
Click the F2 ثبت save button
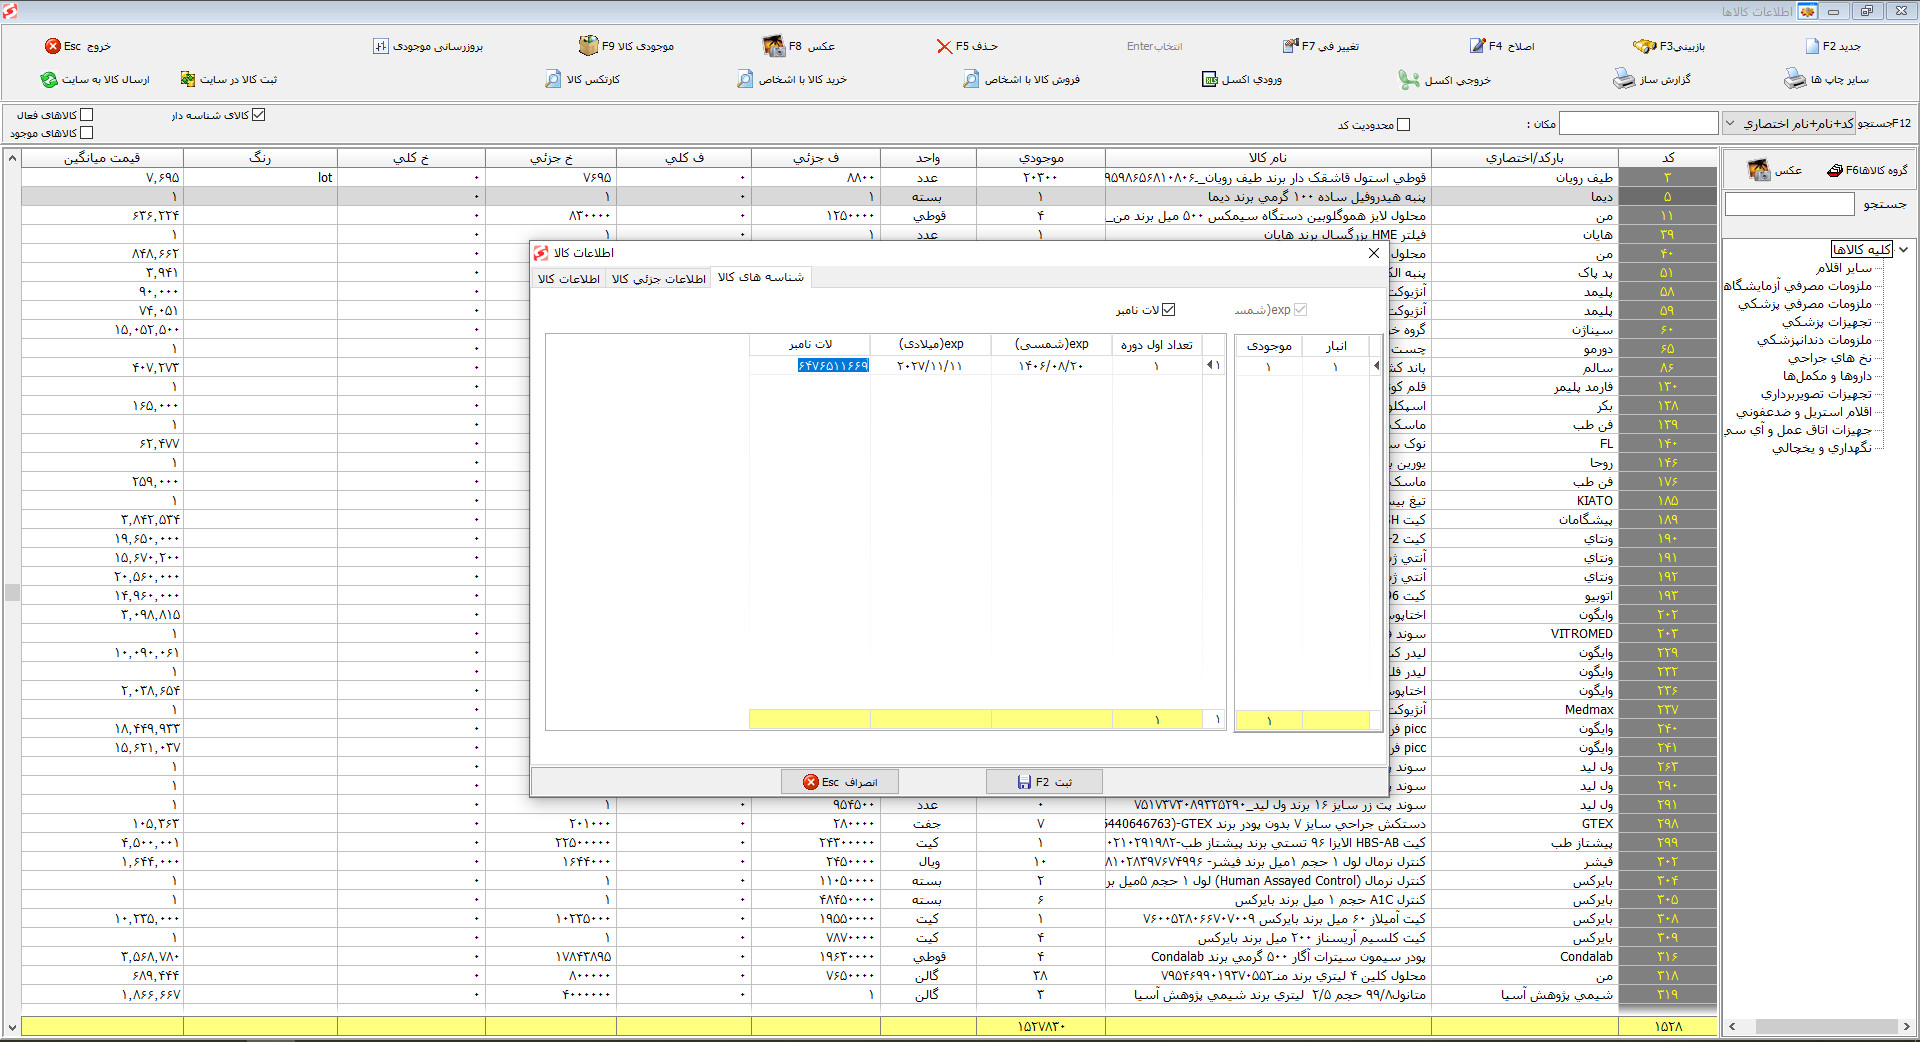(1044, 782)
